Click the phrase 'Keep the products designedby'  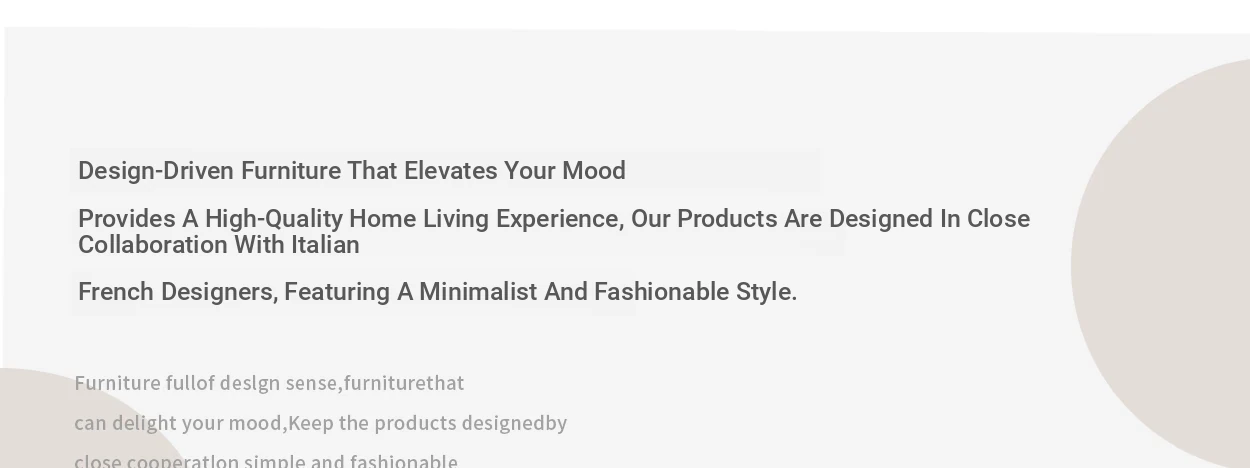pyautogui.click(x=427, y=423)
